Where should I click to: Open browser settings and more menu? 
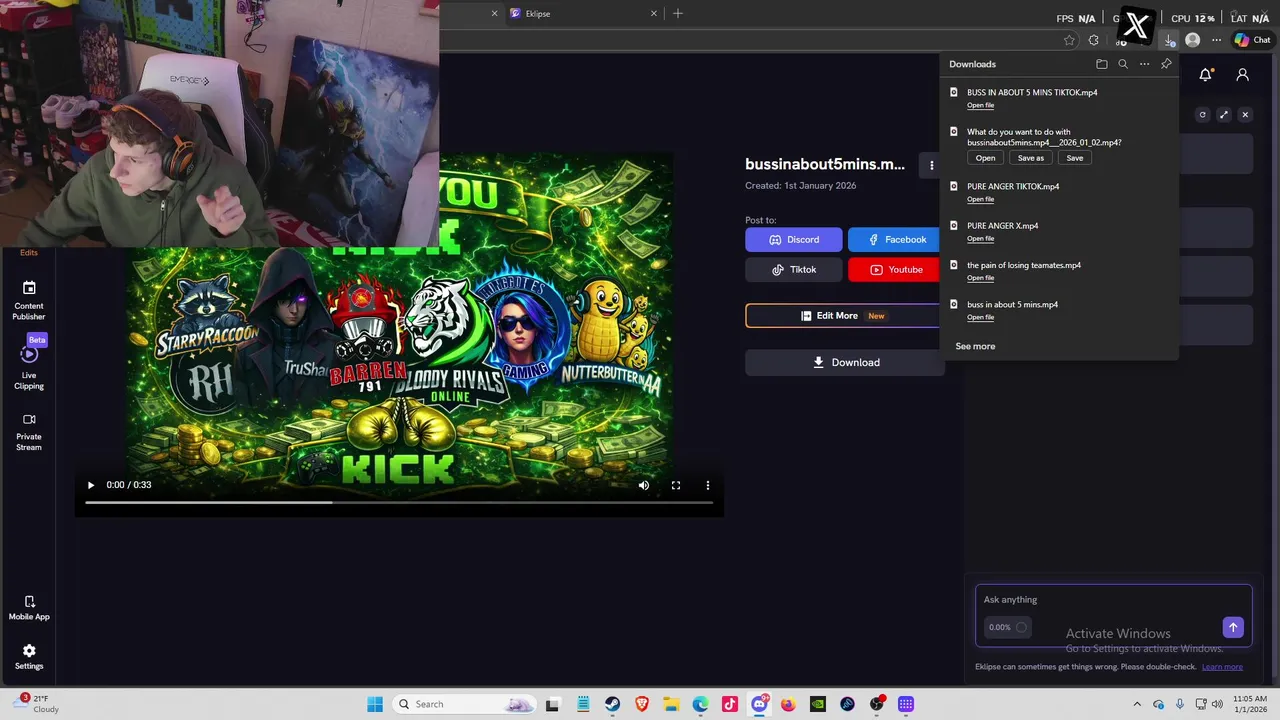point(1216,40)
